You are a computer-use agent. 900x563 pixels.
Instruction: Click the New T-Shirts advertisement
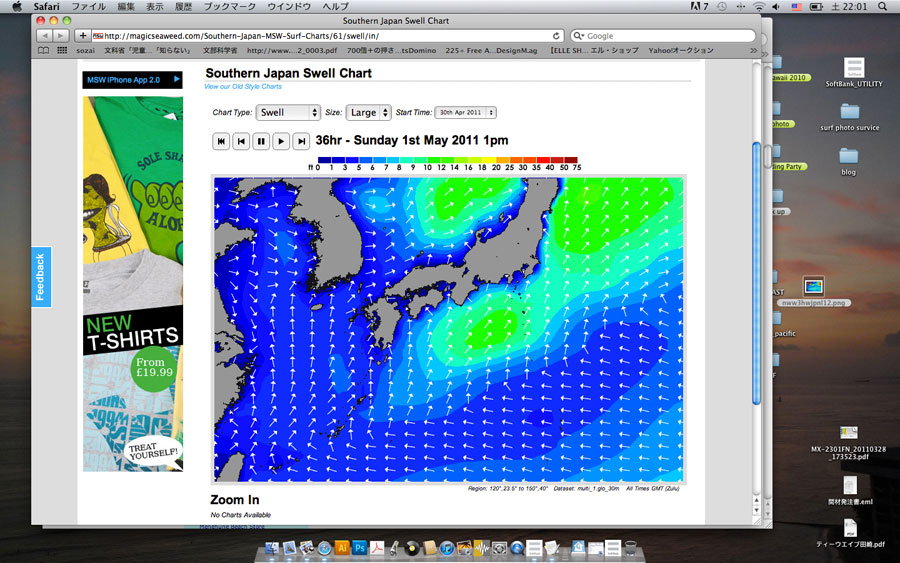133,284
